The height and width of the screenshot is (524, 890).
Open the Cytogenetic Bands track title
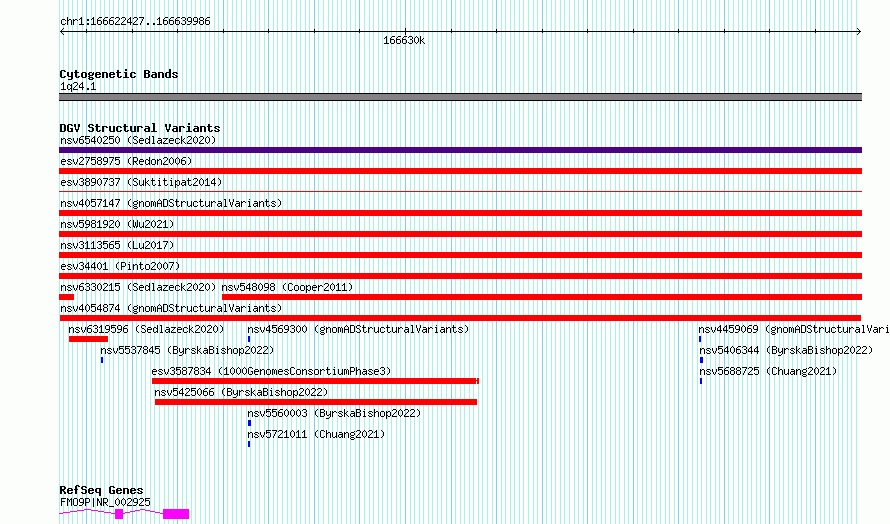pos(119,74)
